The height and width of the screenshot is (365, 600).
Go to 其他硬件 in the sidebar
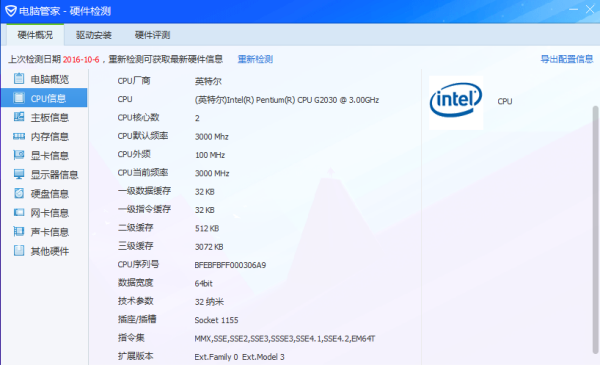coord(50,251)
